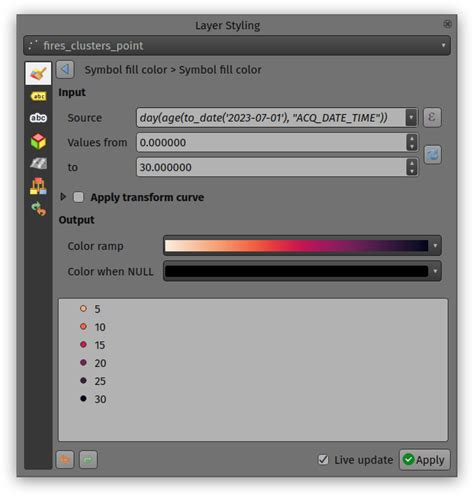Toggle the Live update checkbox
The height and width of the screenshot is (496, 474).
323,460
